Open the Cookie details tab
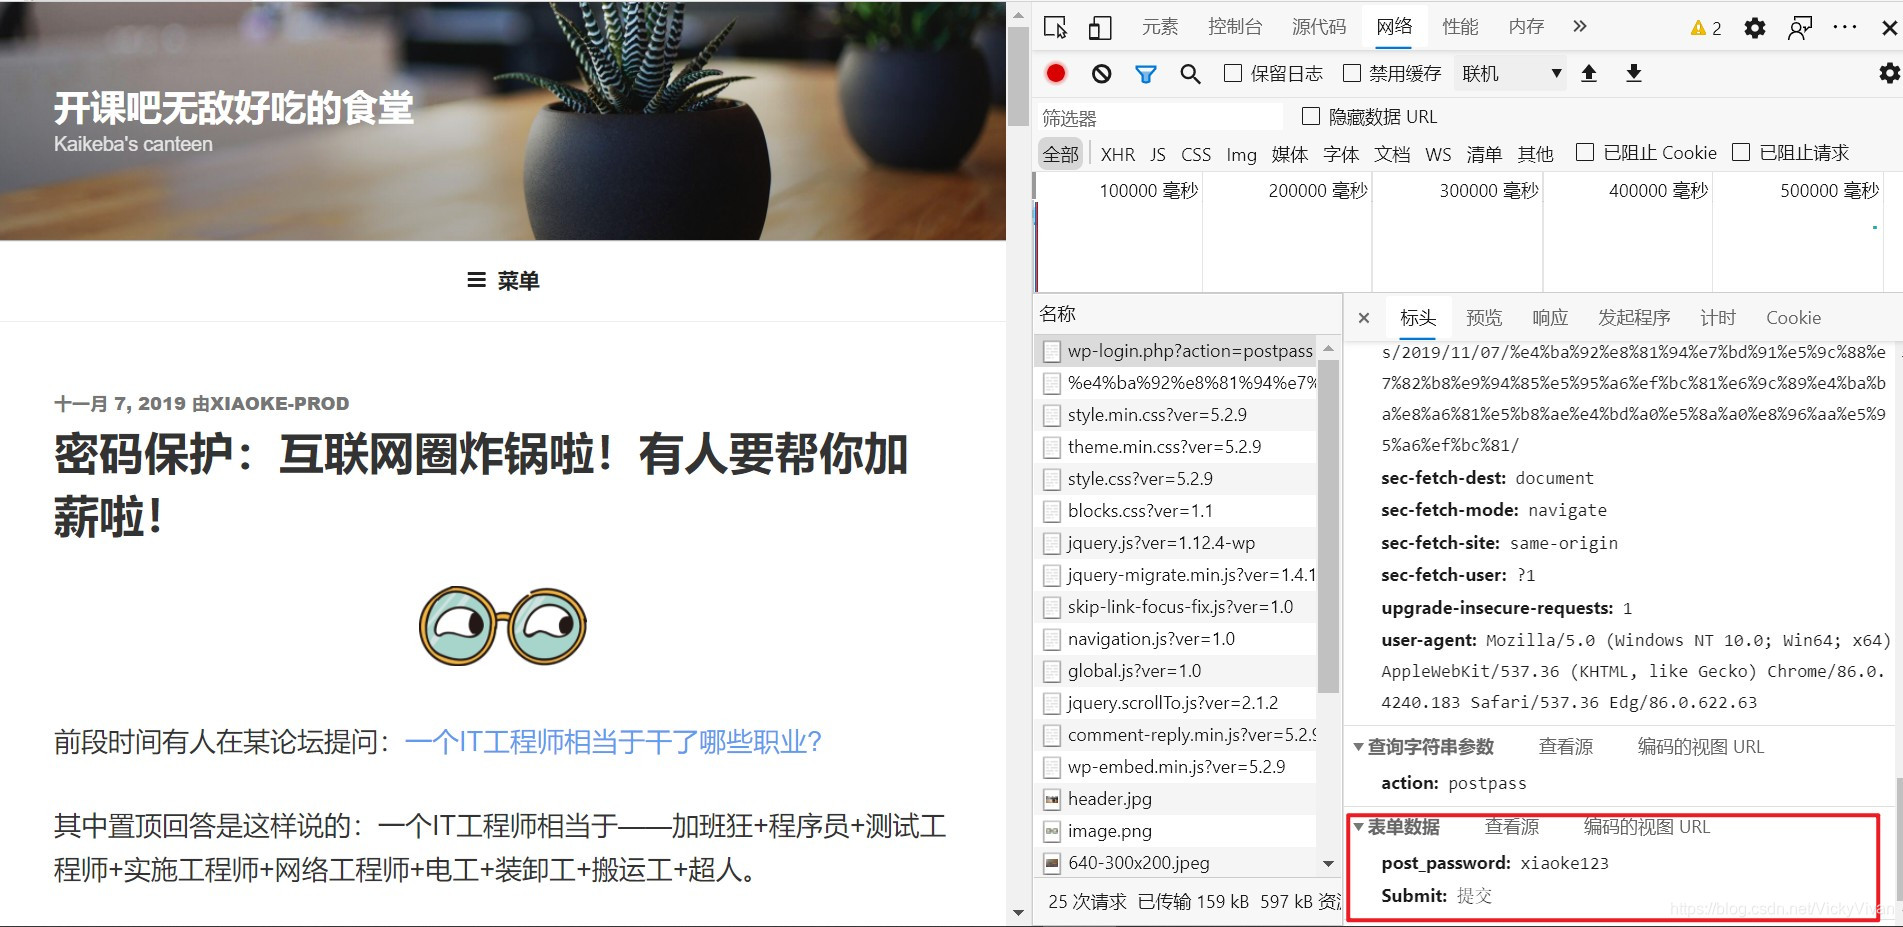Image resolution: width=1903 pixels, height=927 pixels. point(1793,318)
